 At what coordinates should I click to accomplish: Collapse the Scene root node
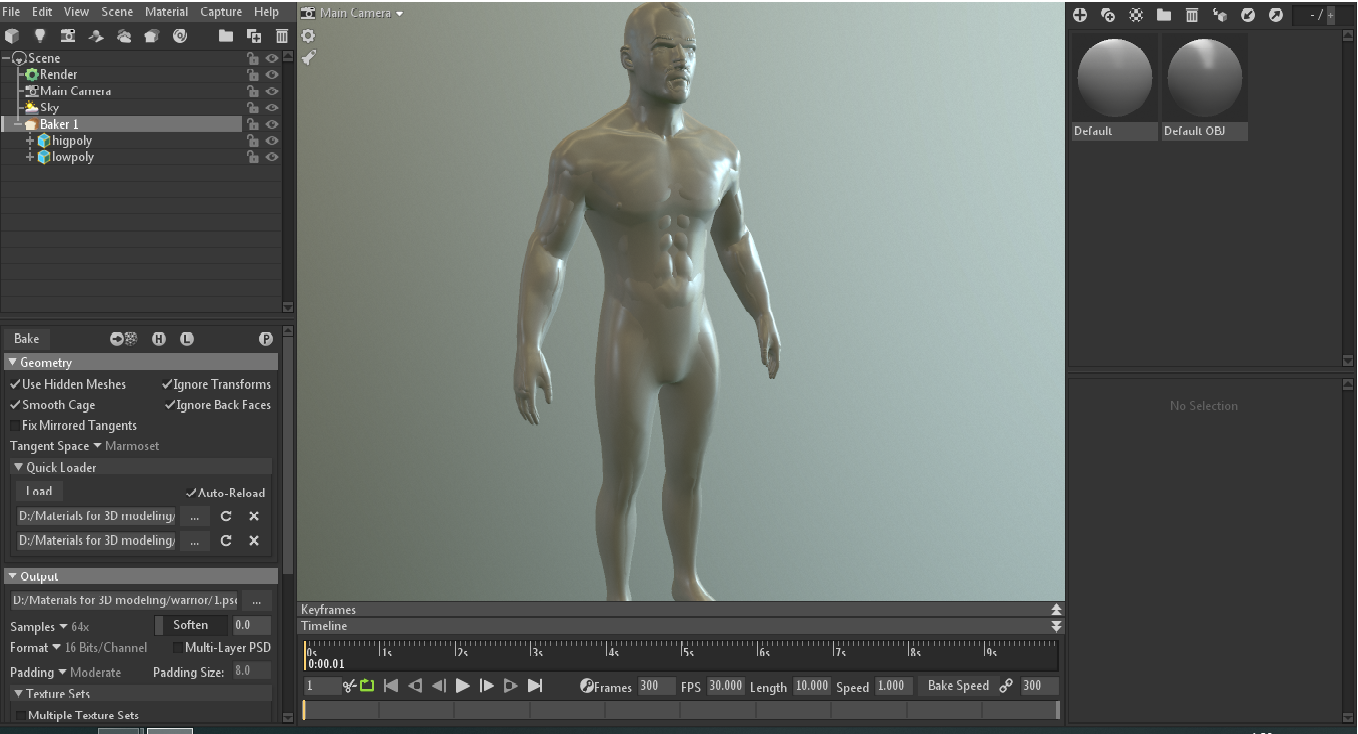6,58
